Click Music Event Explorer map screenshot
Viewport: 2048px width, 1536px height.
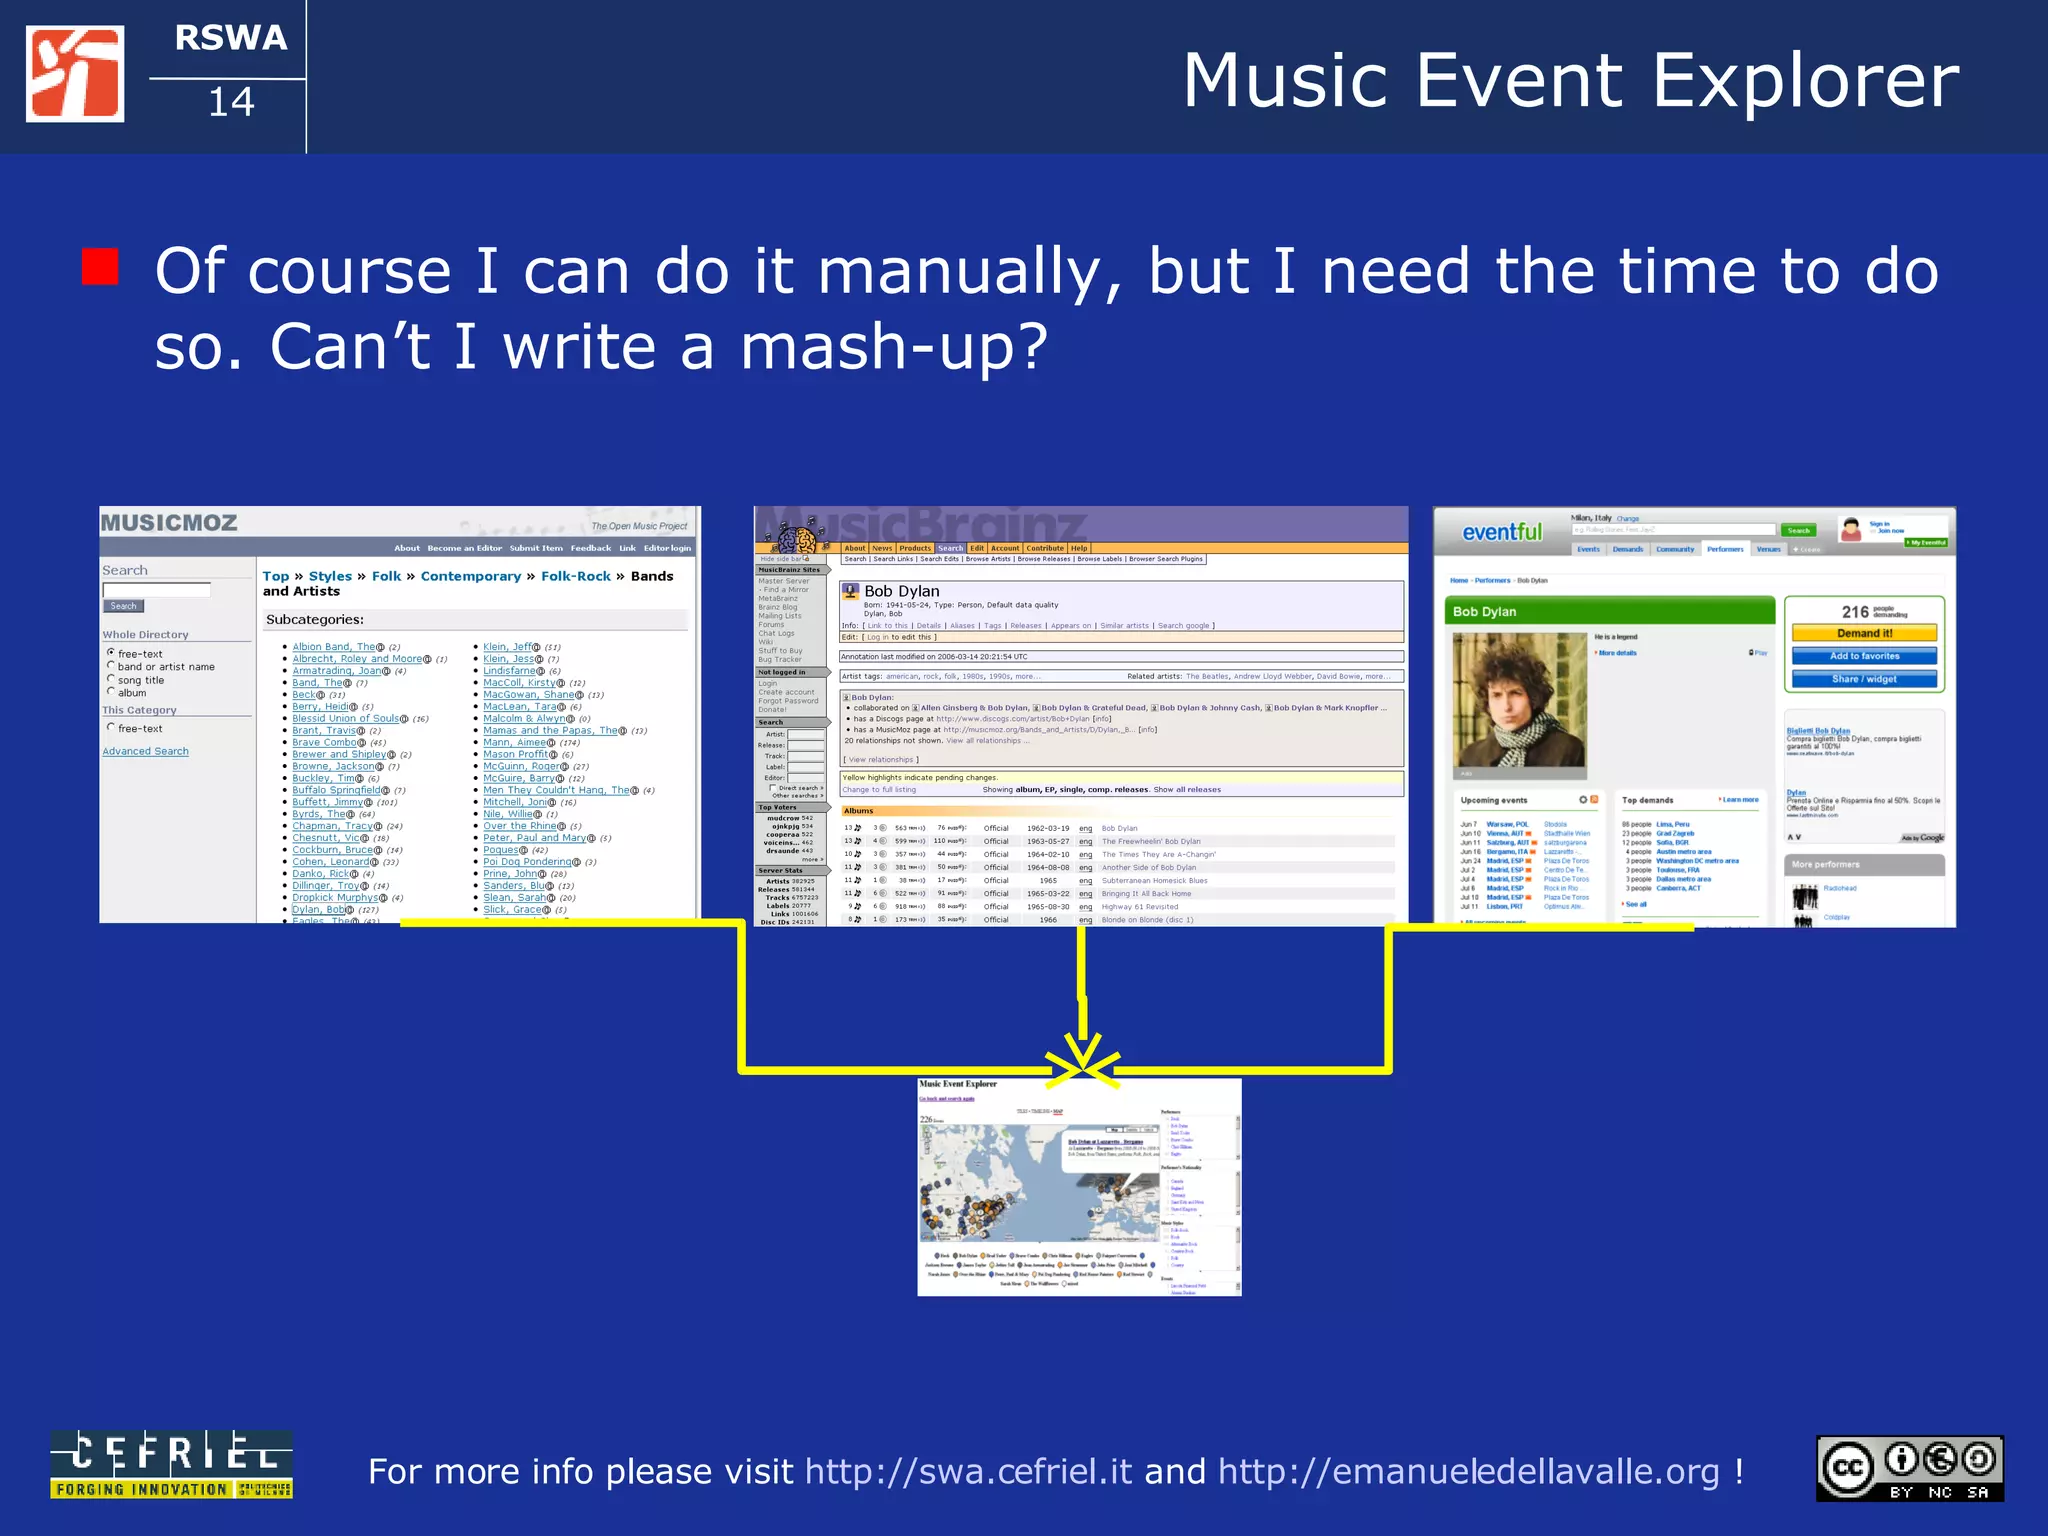coord(1079,1187)
